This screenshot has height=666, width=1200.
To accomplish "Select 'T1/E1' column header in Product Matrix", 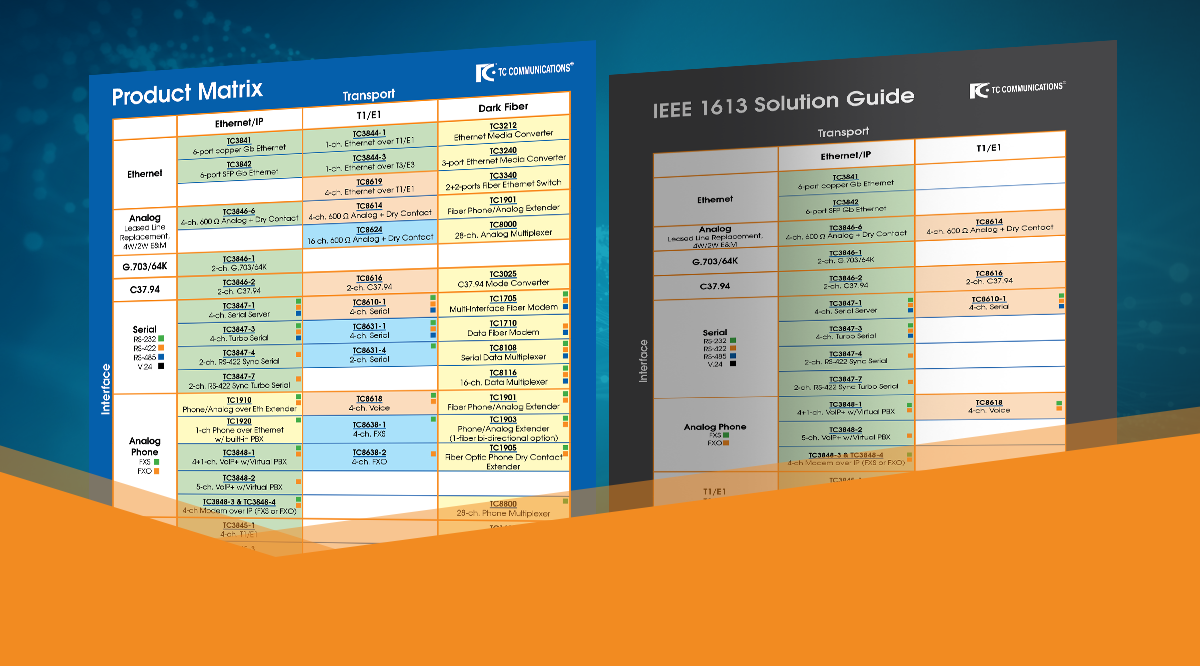I will pyautogui.click(x=369, y=114).
